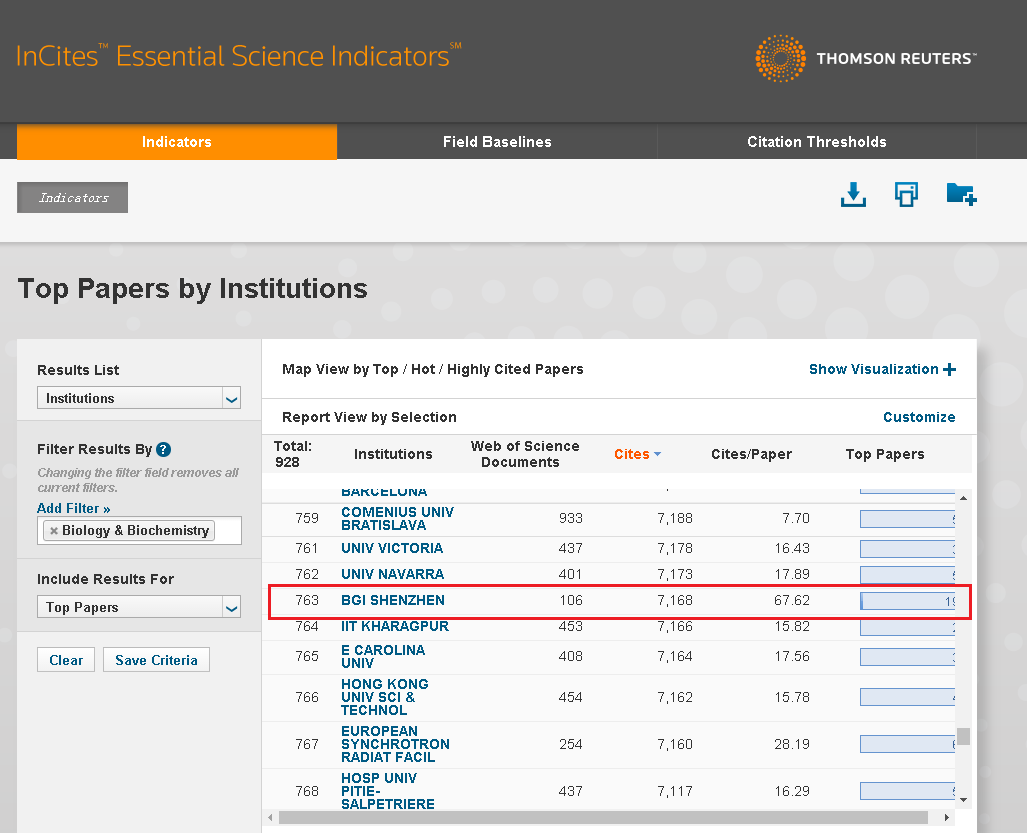Switch to the Field Baselines tab
1027x833 pixels.
click(497, 141)
